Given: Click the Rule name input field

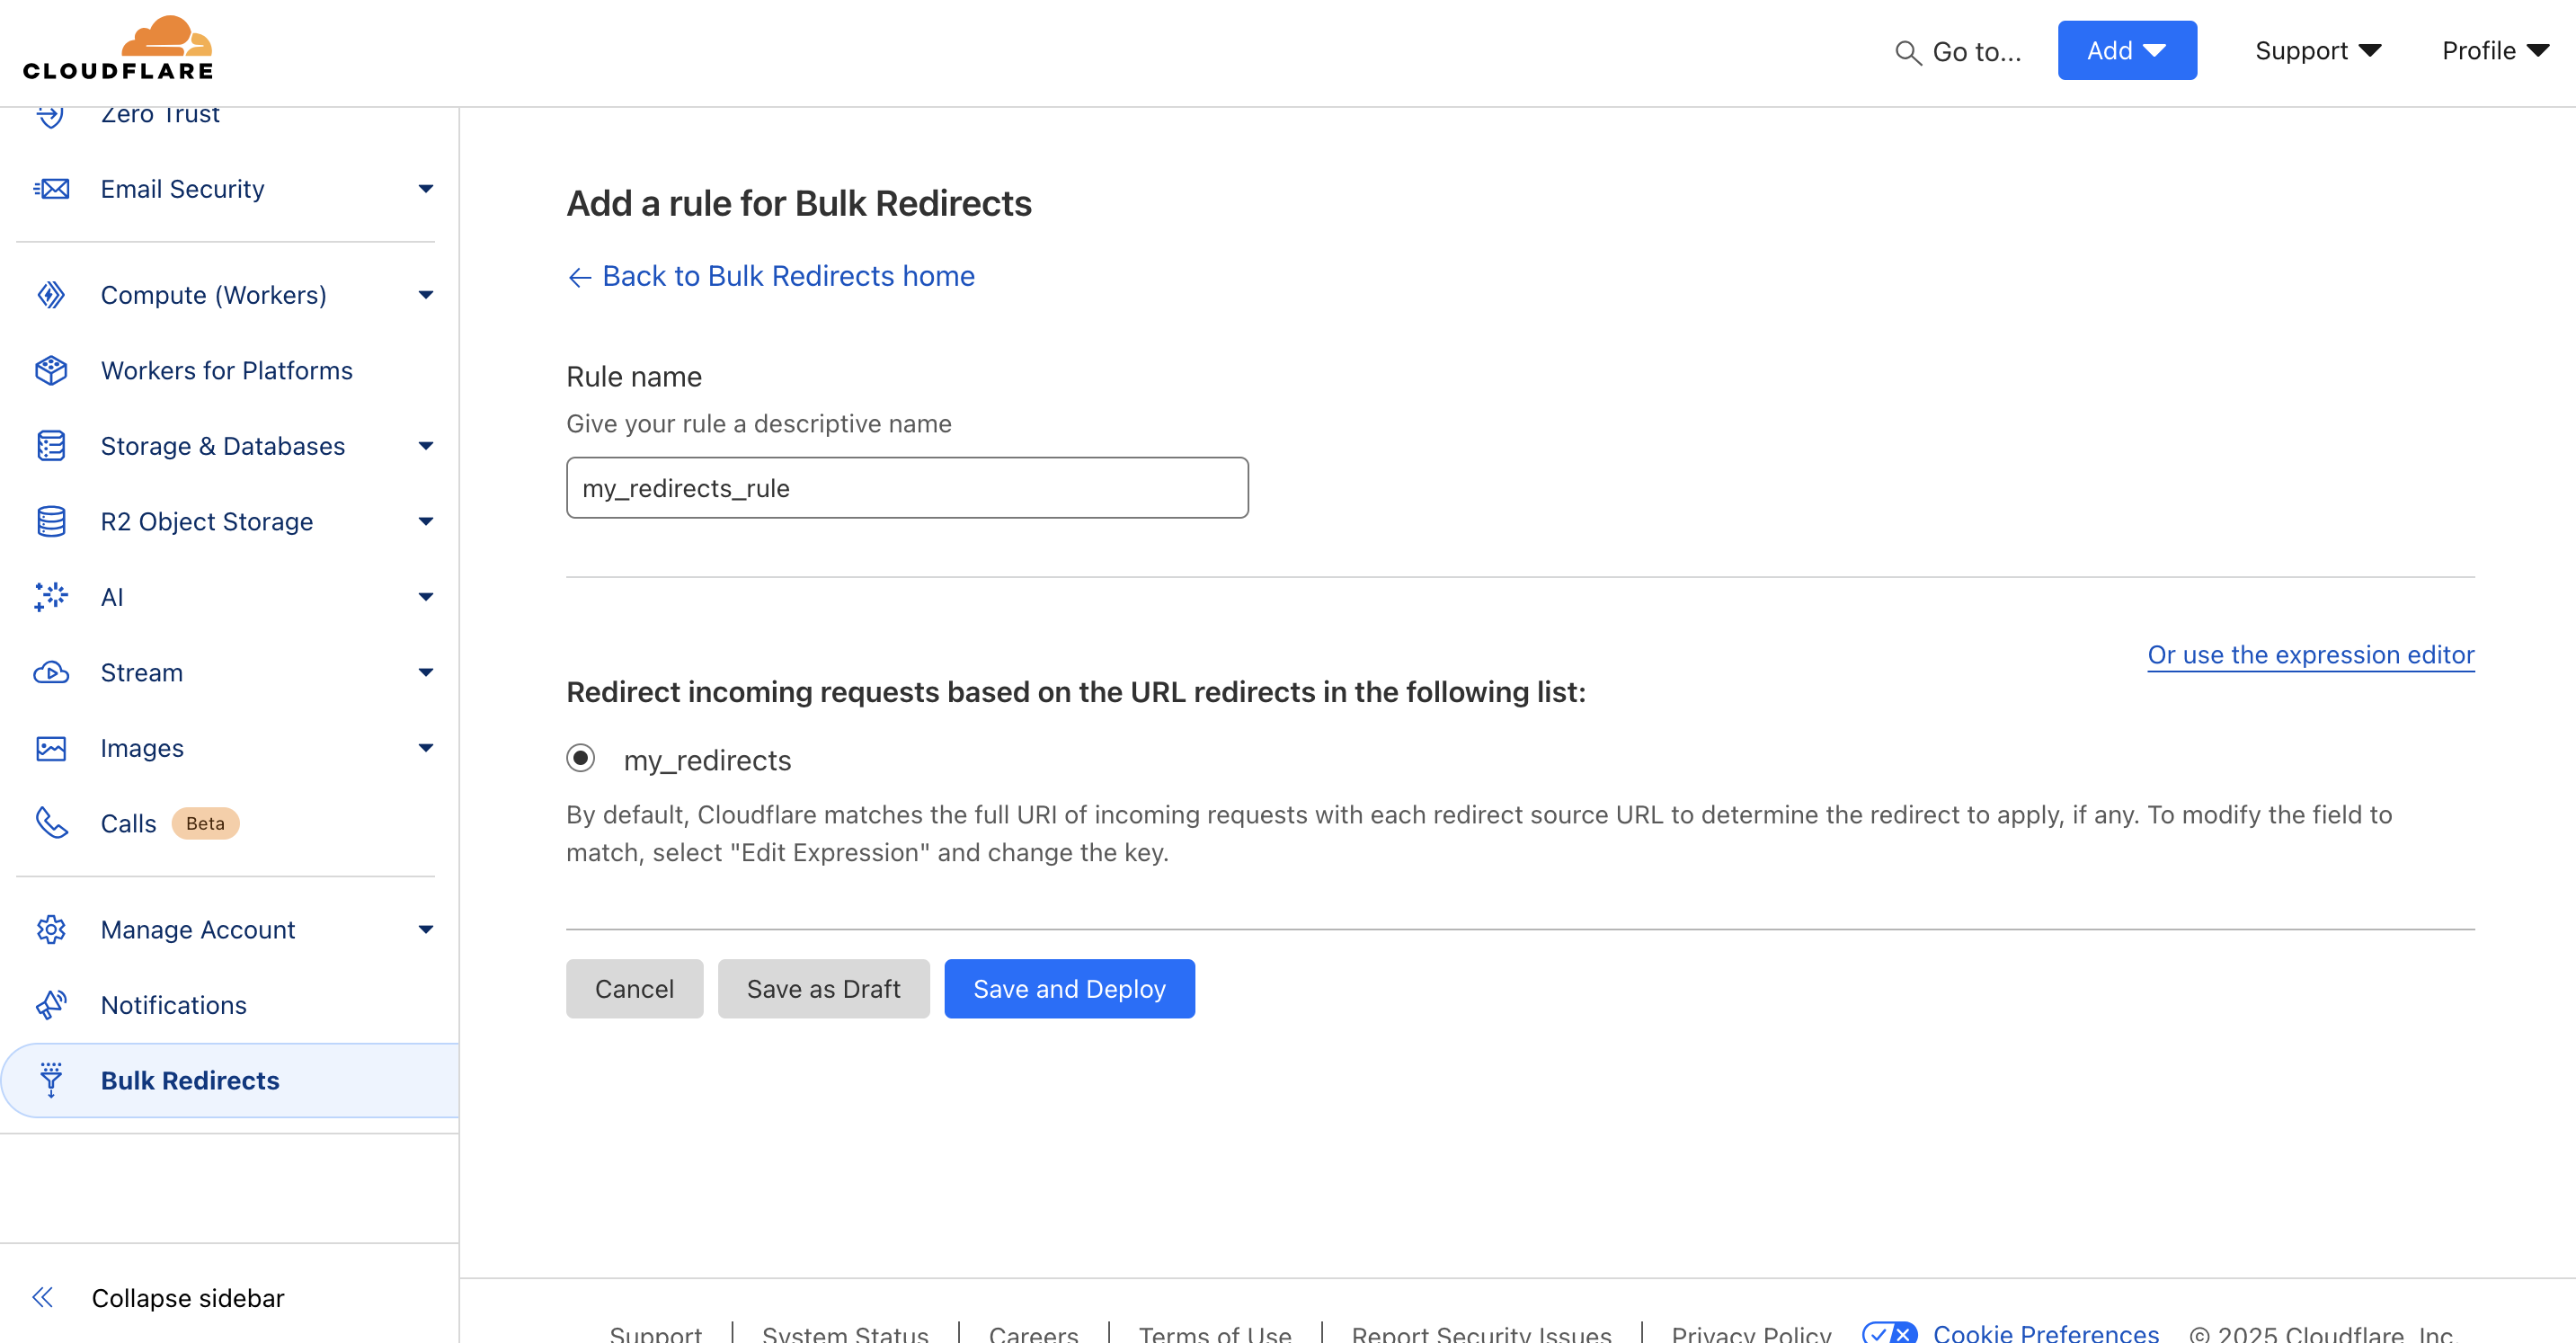Looking at the screenshot, I should 908,487.
